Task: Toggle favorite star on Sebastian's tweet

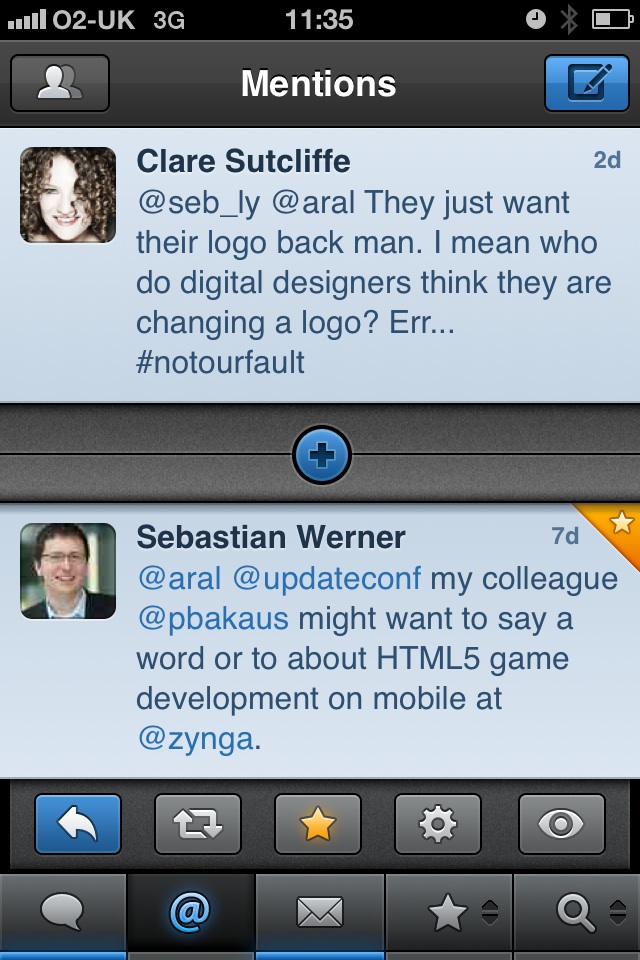Action: tap(318, 824)
